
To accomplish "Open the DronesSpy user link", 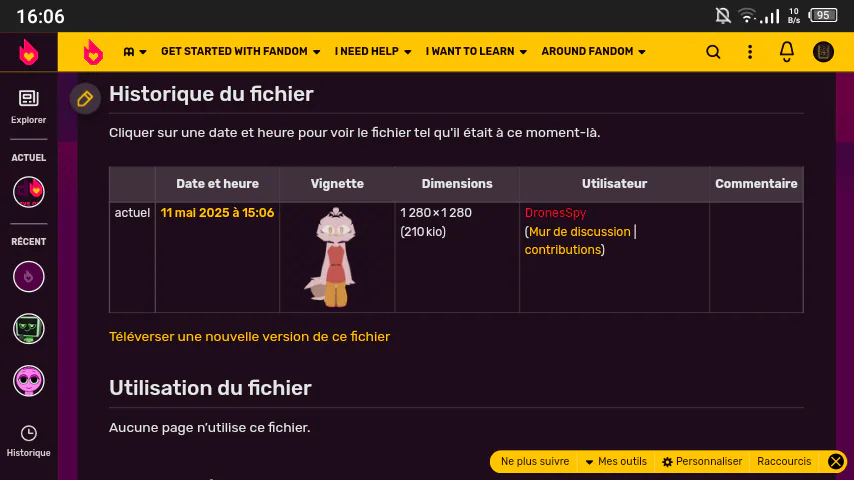I will pos(555,212).
